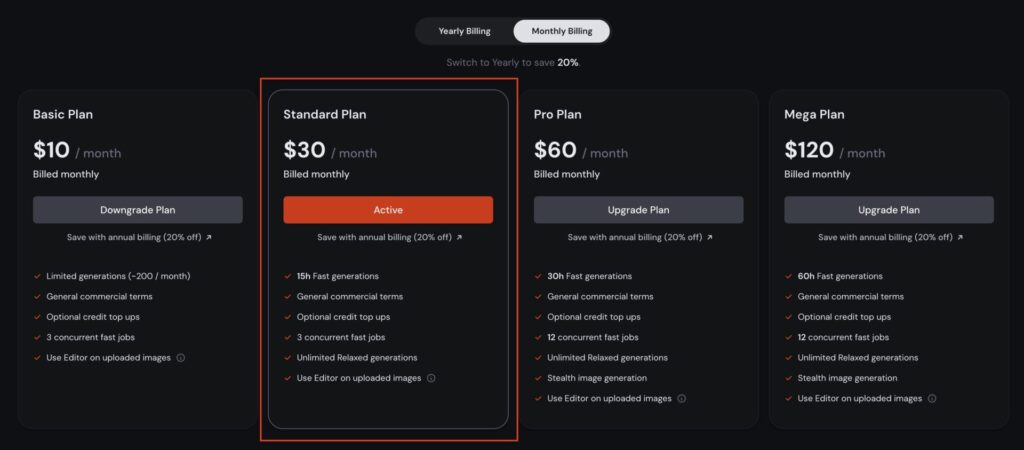Click info icon beside Mega Plan Editor feature

tap(932, 398)
